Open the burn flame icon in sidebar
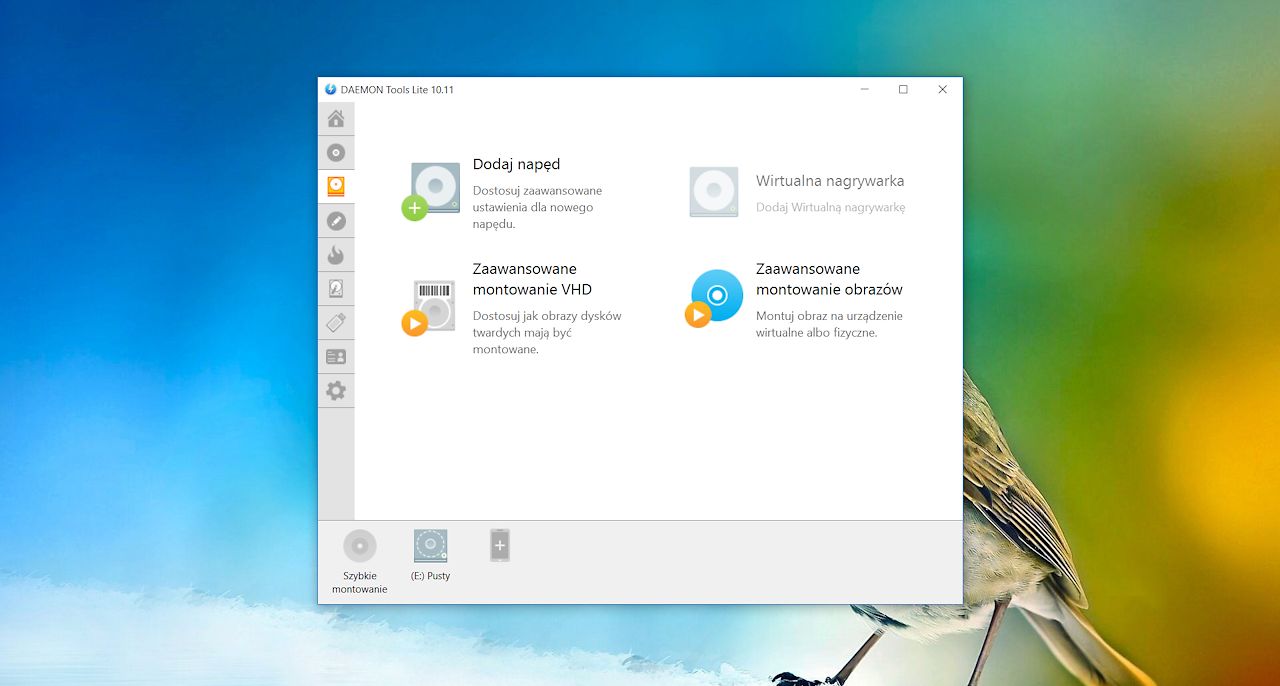Image resolution: width=1280 pixels, height=686 pixels. pyautogui.click(x=336, y=255)
